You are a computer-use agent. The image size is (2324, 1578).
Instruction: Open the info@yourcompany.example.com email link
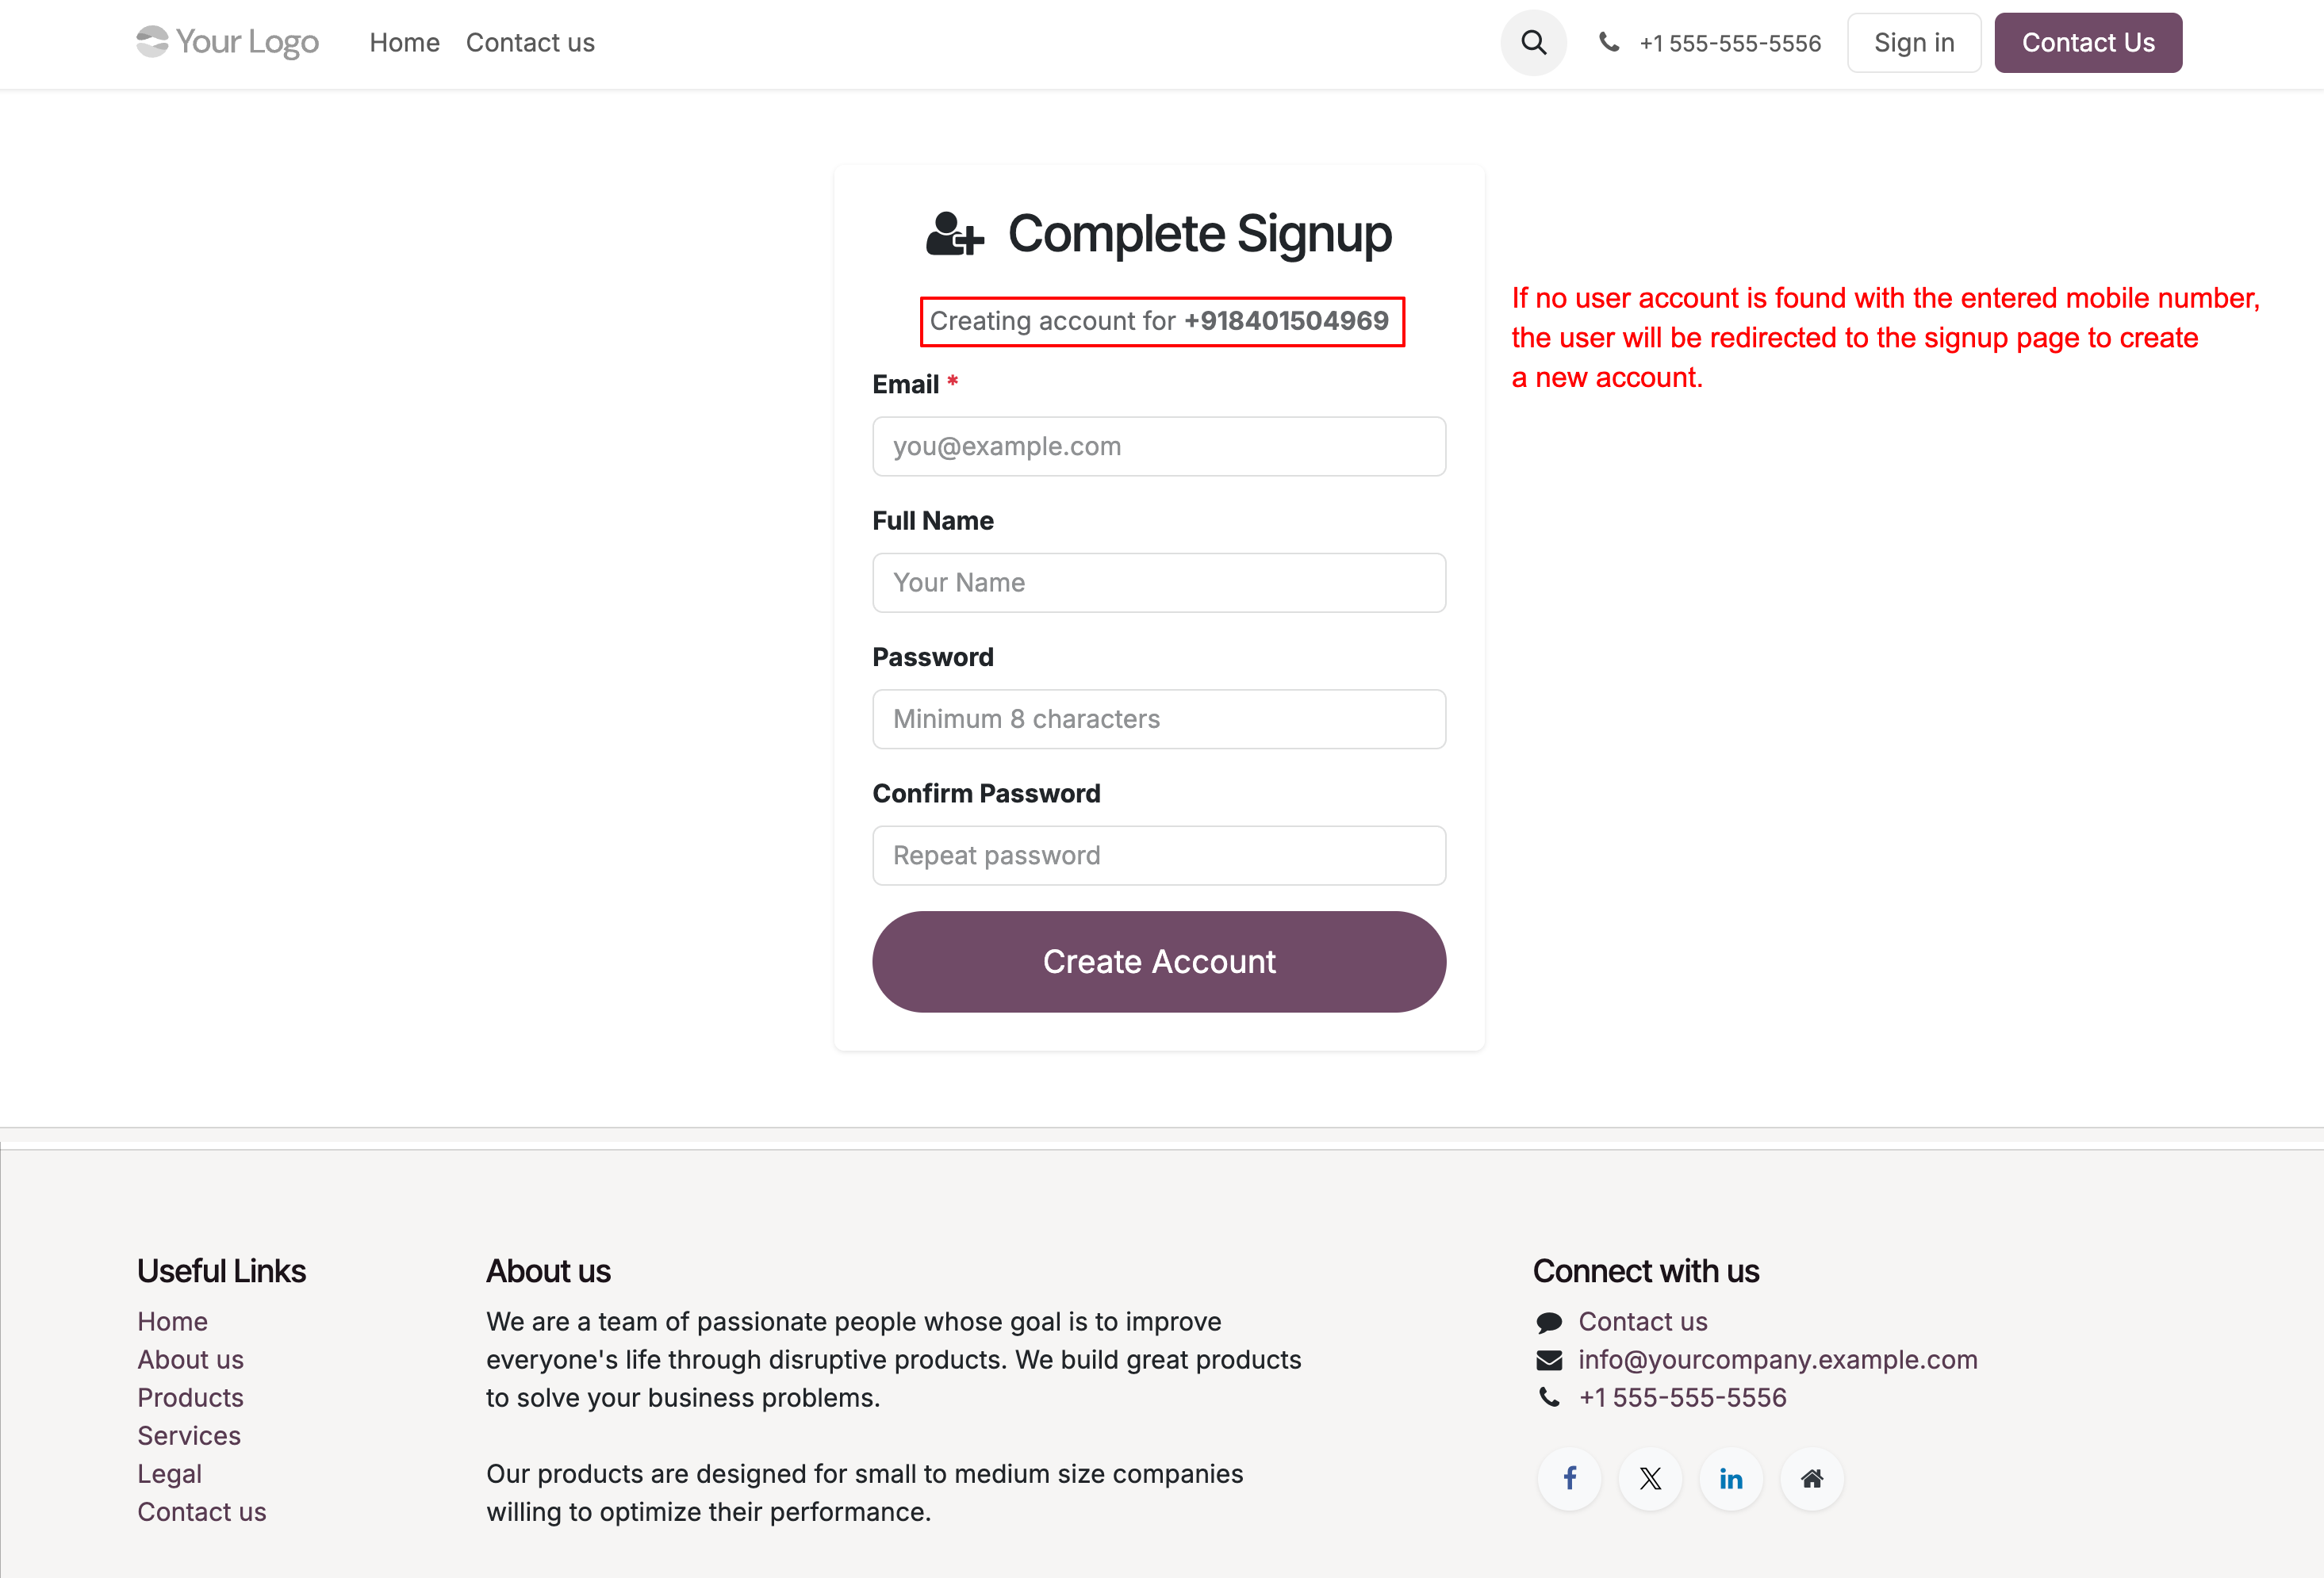point(1777,1360)
